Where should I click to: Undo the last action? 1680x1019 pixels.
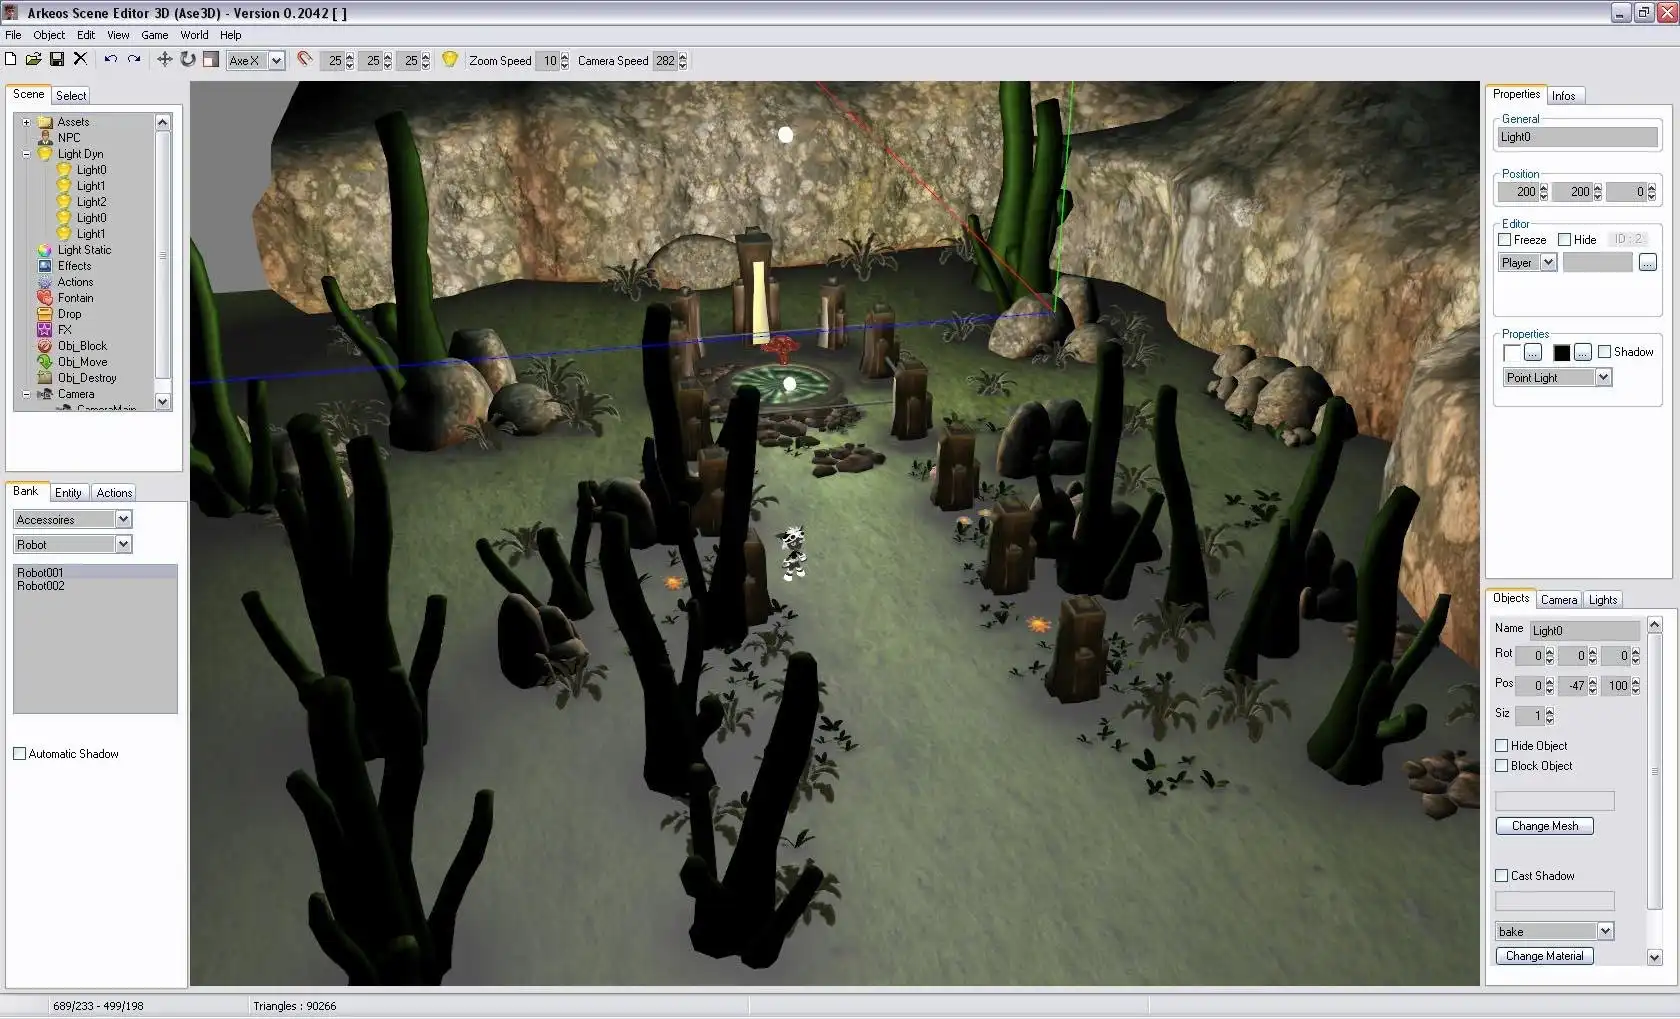pos(111,60)
